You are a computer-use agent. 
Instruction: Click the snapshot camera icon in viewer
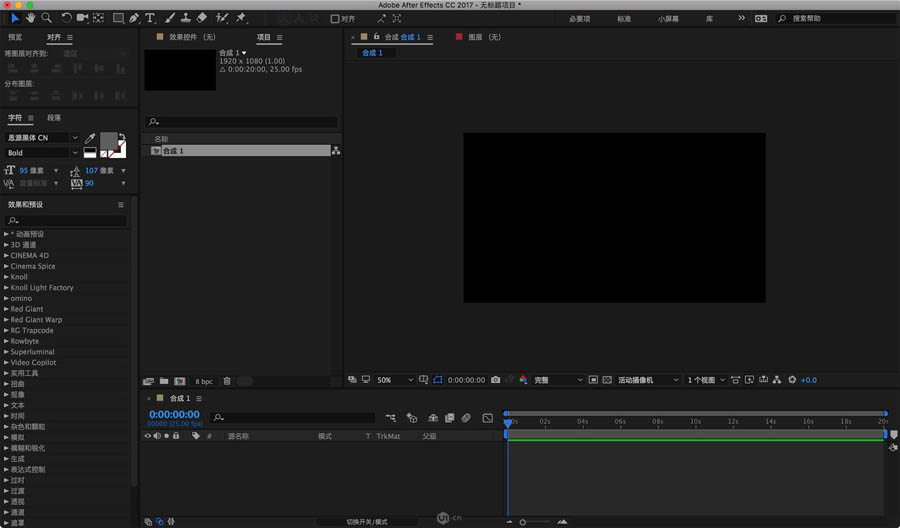coord(495,380)
